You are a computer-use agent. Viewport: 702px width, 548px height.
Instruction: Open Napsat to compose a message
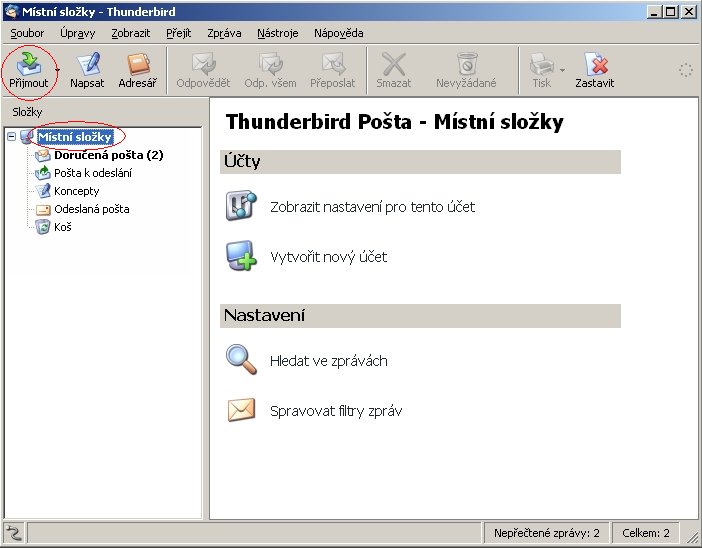coord(87,64)
